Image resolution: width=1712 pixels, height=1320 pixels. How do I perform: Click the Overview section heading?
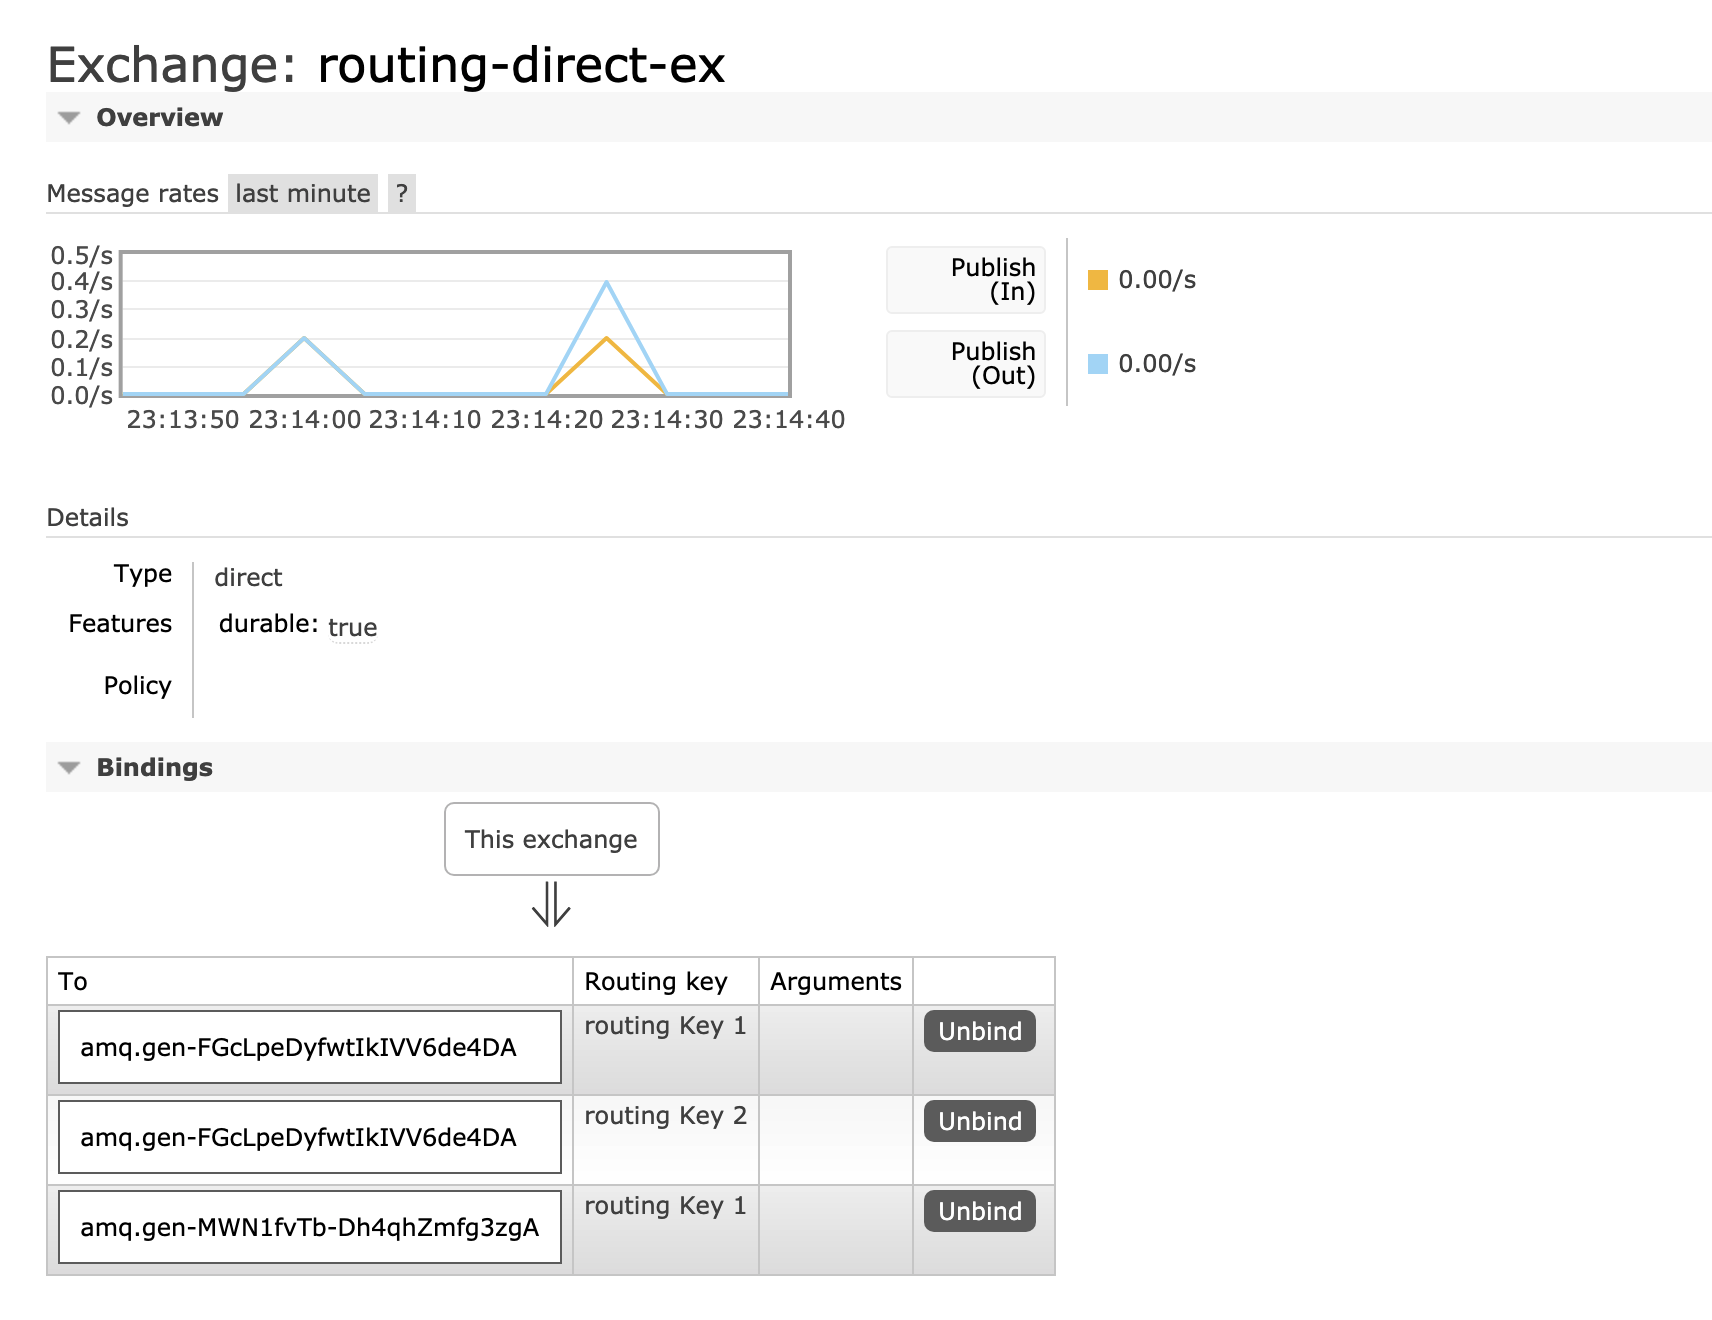tap(160, 118)
